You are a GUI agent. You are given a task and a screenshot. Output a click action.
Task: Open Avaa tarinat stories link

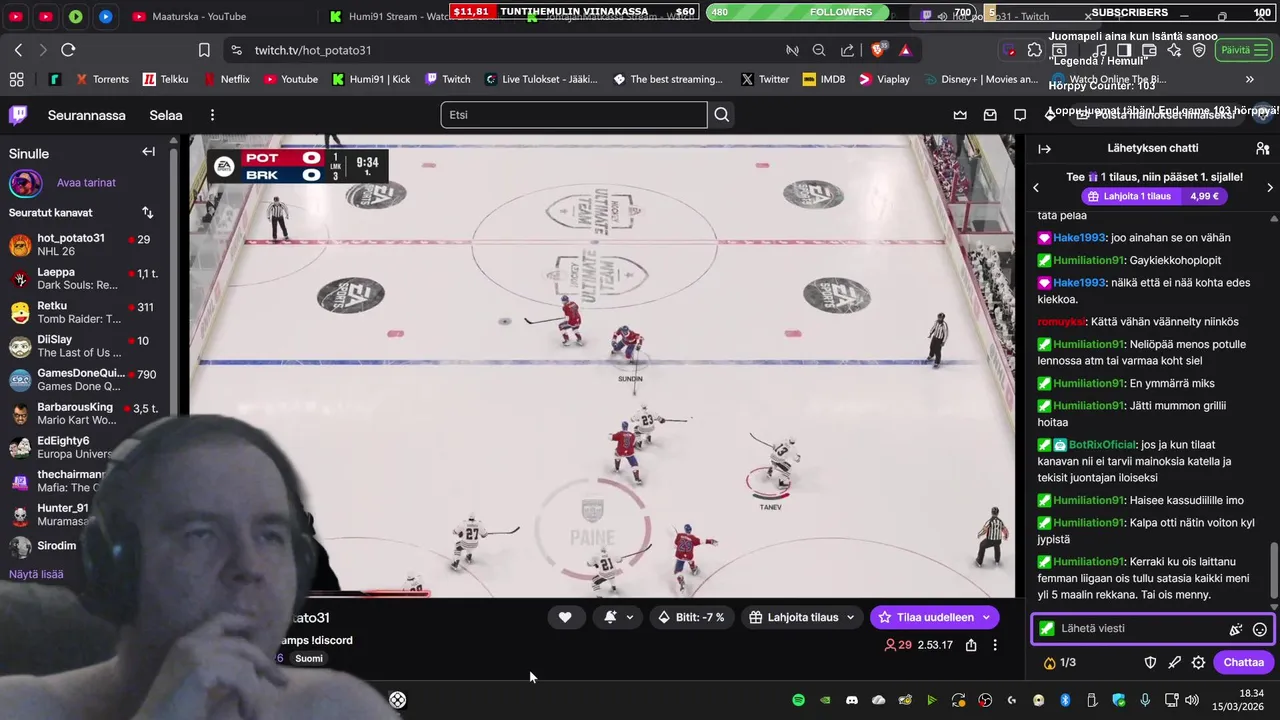tap(86, 183)
